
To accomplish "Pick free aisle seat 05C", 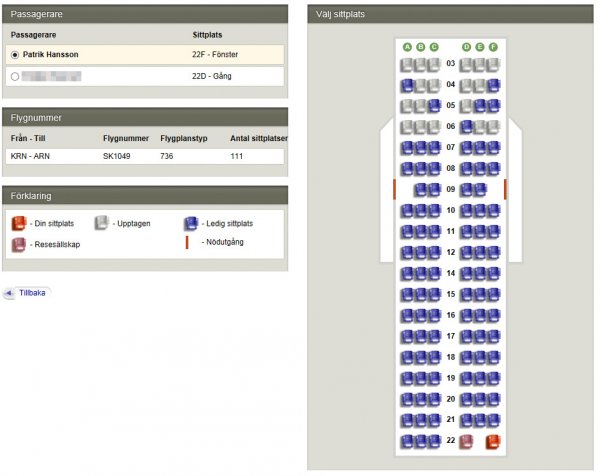I will click(433, 105).
